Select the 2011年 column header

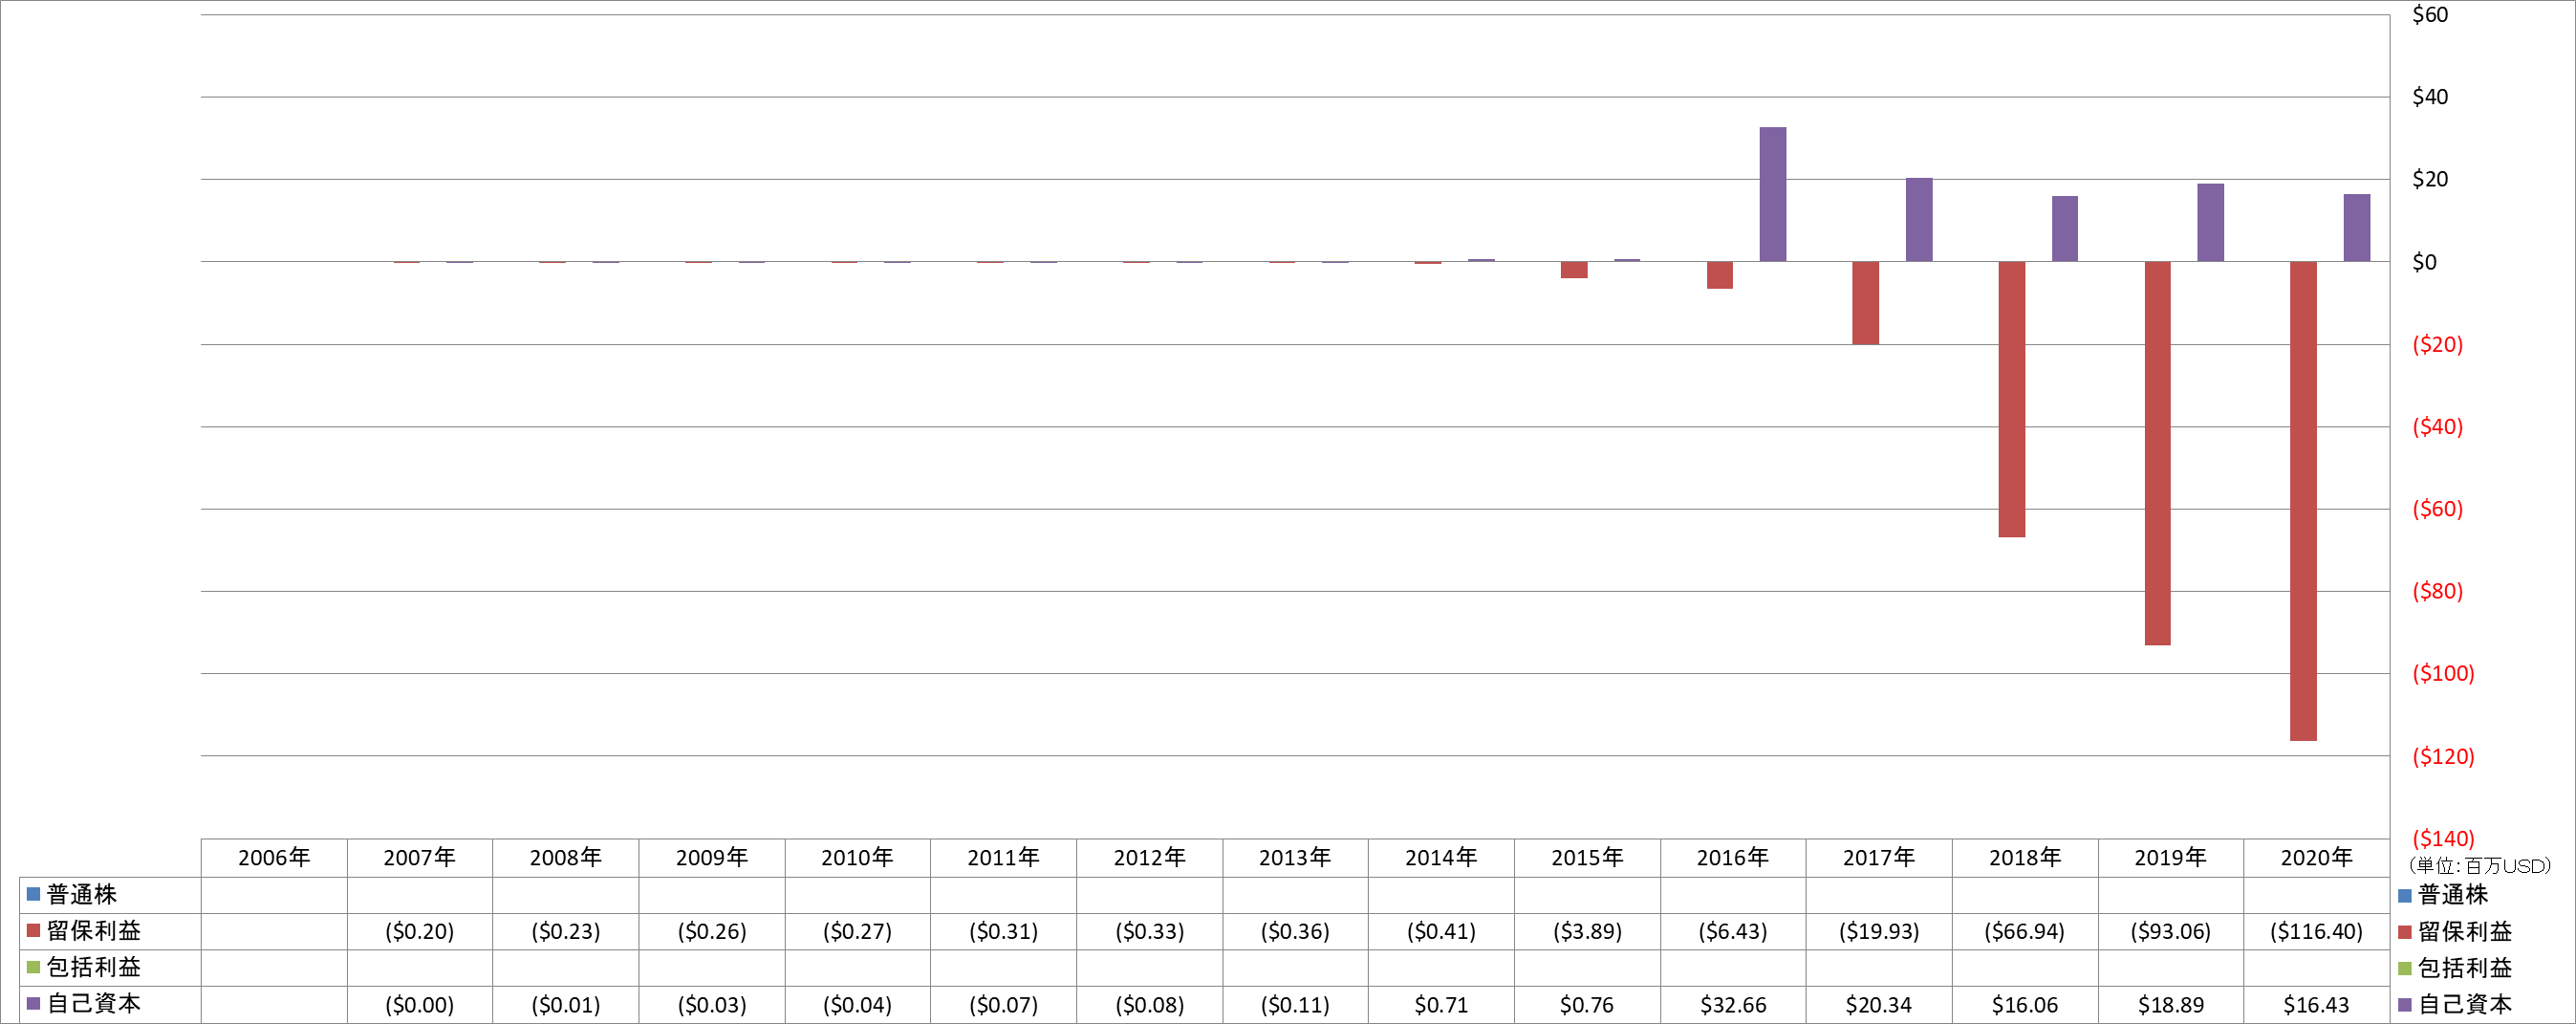tap(1004, 858)
